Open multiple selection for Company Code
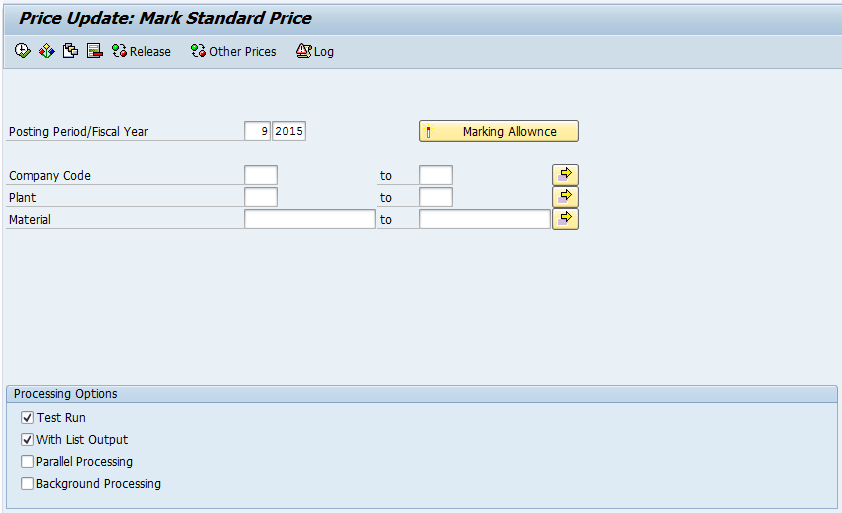Image resolution: width=842 pixels, height=513 pixels. (565, 175)
